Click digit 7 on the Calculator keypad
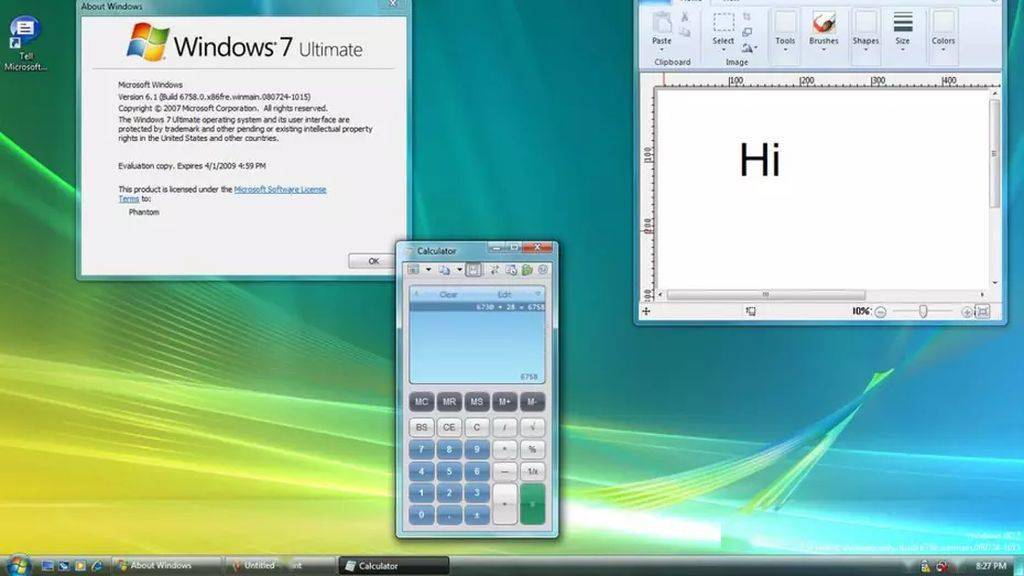Viewport: 1024px width, 576px height. (421, 449)
